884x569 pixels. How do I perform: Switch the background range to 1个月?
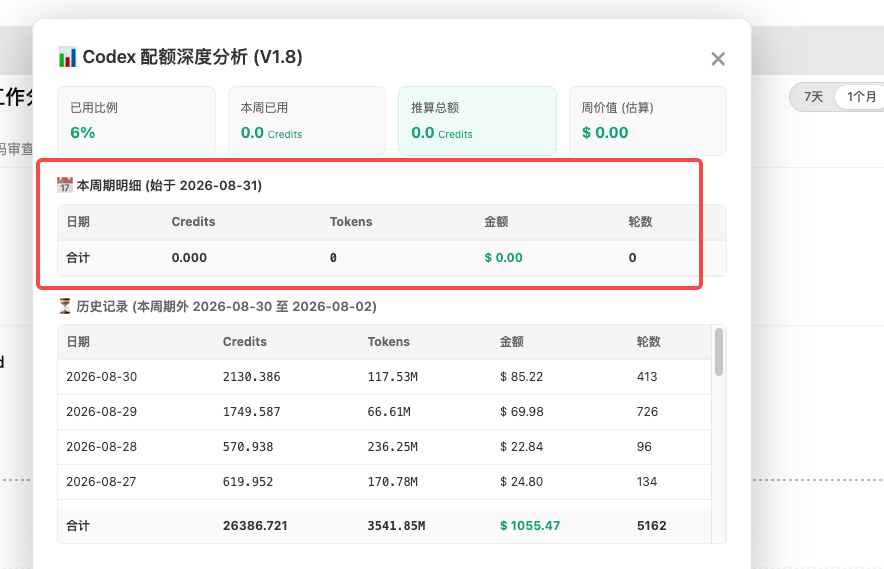pos(861,97)
